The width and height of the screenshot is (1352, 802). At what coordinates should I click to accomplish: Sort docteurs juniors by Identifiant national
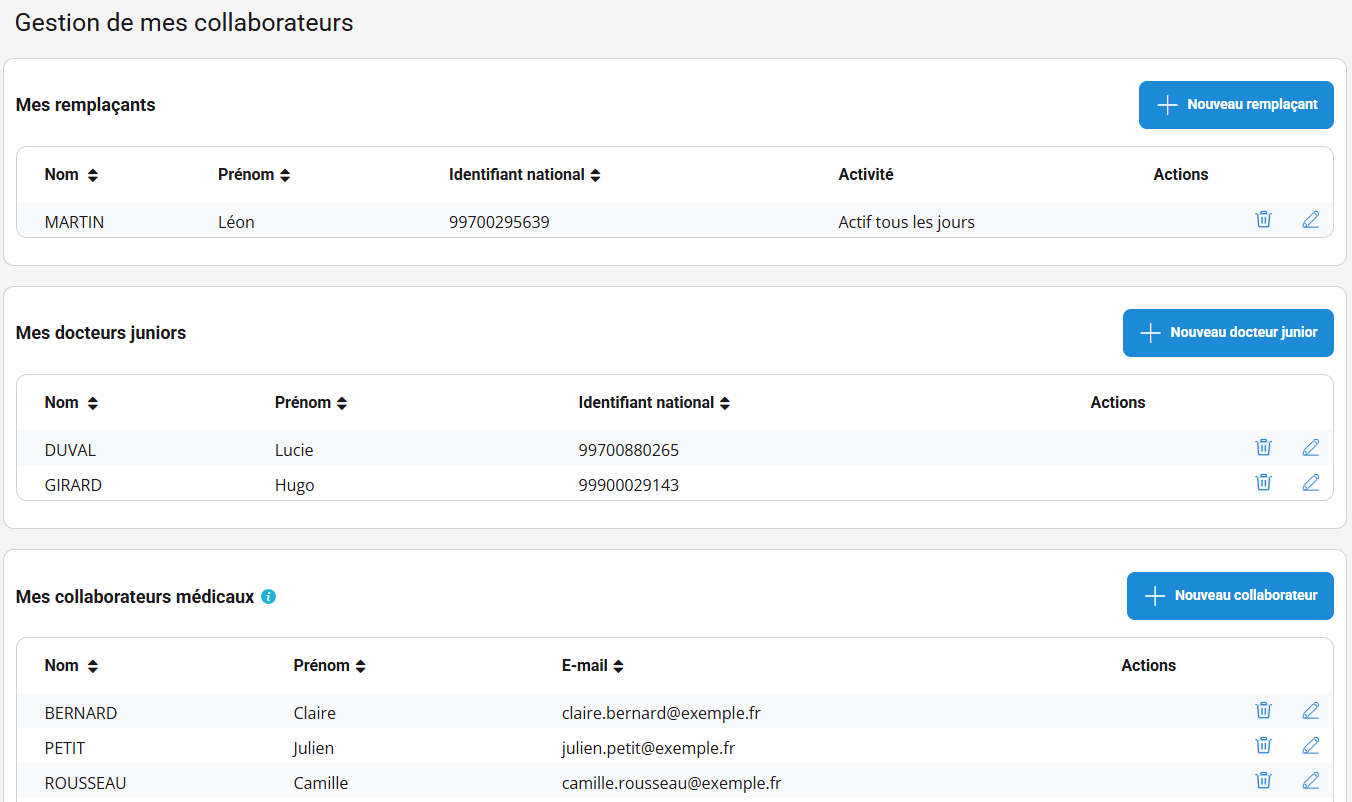coord(725,403)
